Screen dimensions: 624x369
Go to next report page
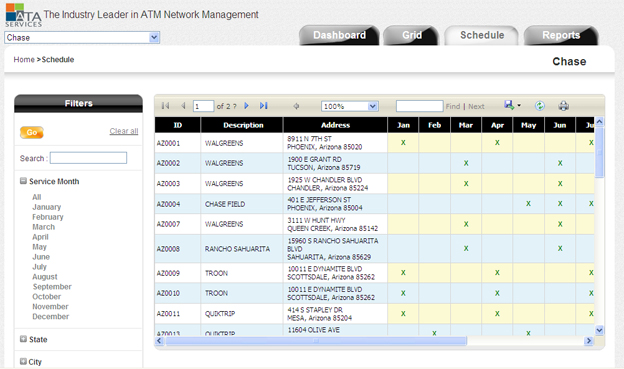pos(246,106)
